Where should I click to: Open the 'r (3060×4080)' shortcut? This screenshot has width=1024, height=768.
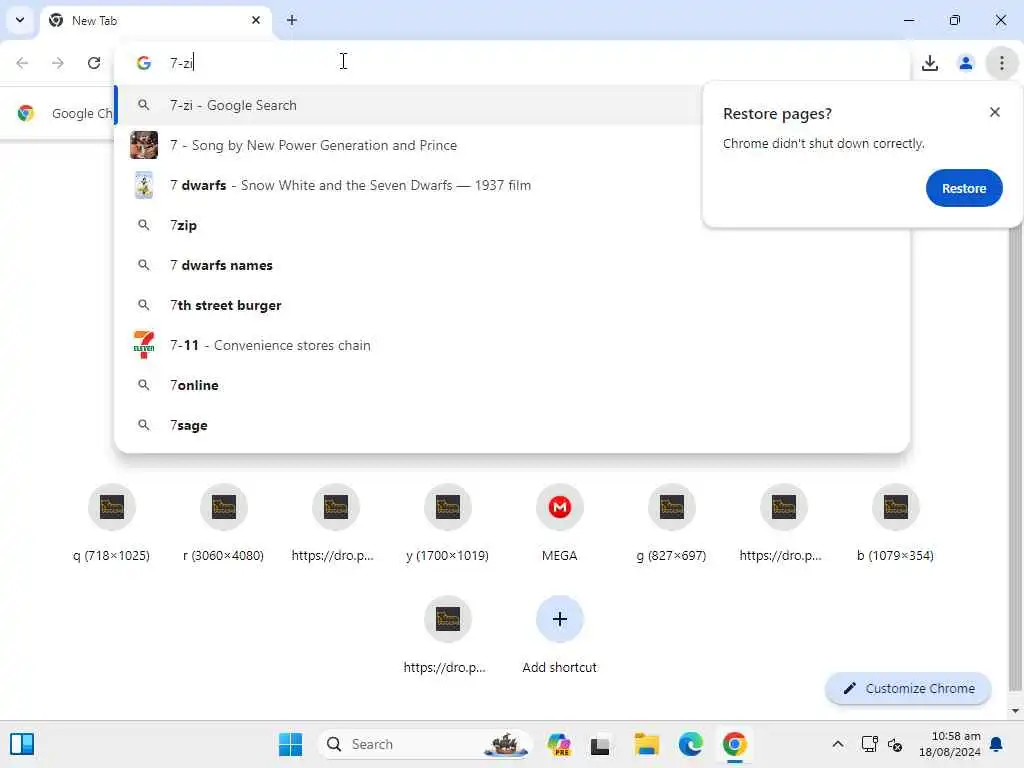[x=224, y=524]
